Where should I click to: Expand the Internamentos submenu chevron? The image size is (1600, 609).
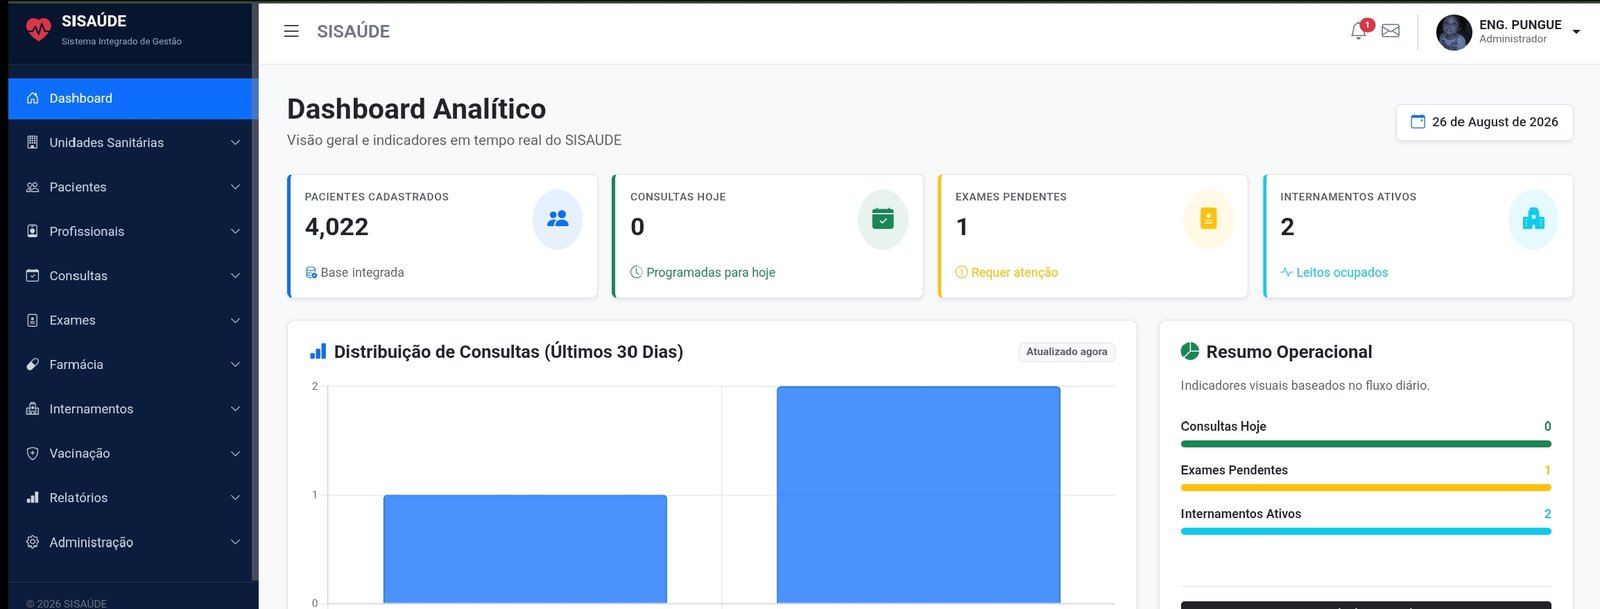235,409
